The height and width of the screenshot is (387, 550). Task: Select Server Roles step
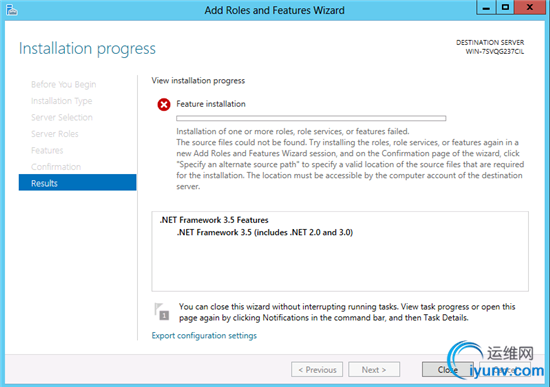point(55,134)
